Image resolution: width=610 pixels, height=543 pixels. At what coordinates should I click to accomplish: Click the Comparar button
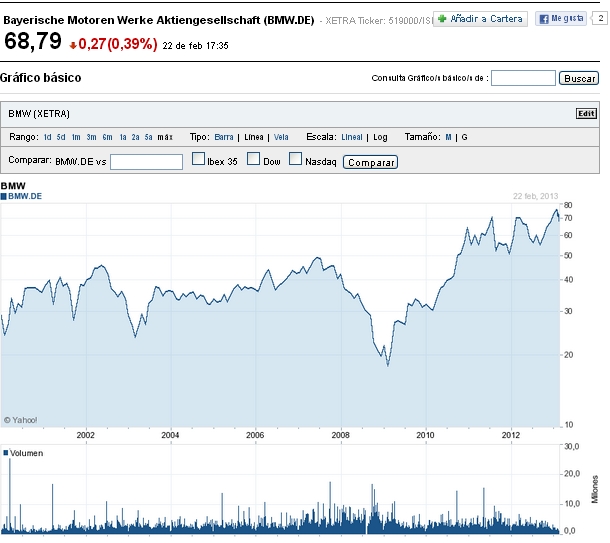(370, 162)
